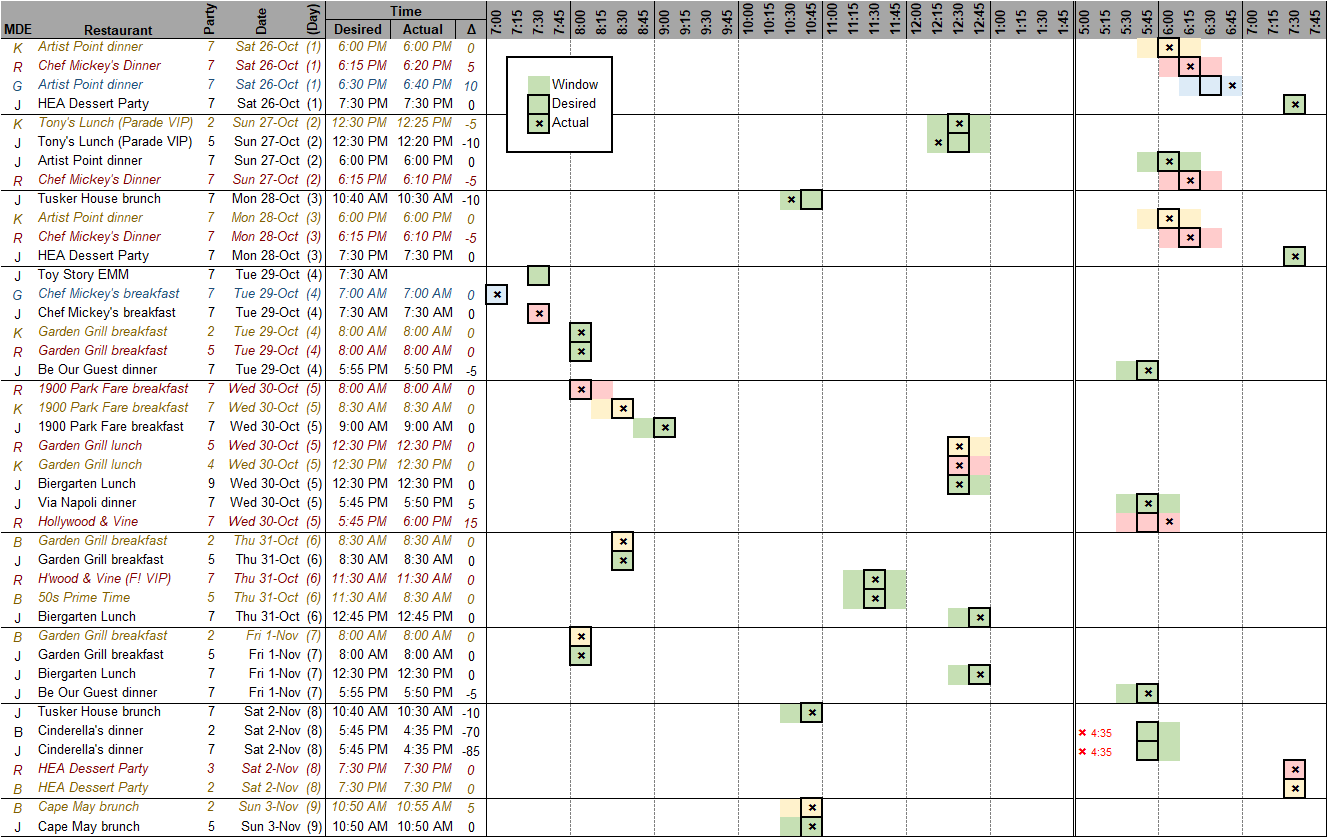Click the 15 delta value for Hollywood & Vine
This screenshot has height=837, width=1327.
[470, 522]
